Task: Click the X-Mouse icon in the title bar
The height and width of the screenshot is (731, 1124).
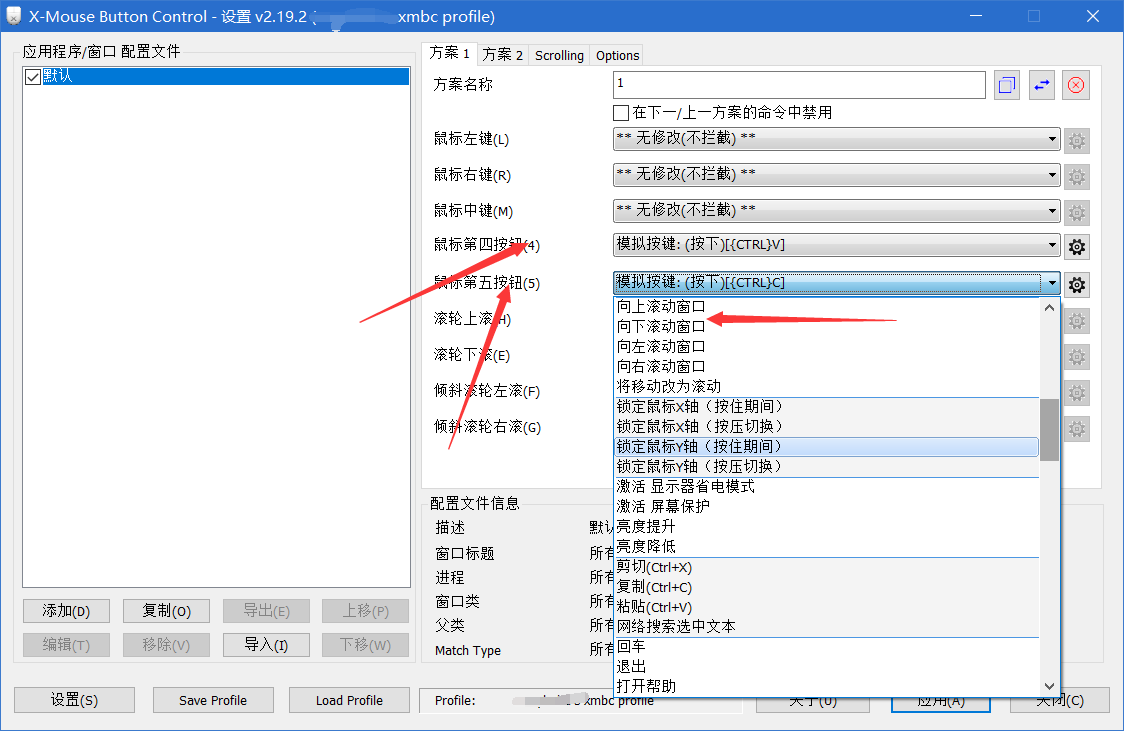Action: point(13,16)
